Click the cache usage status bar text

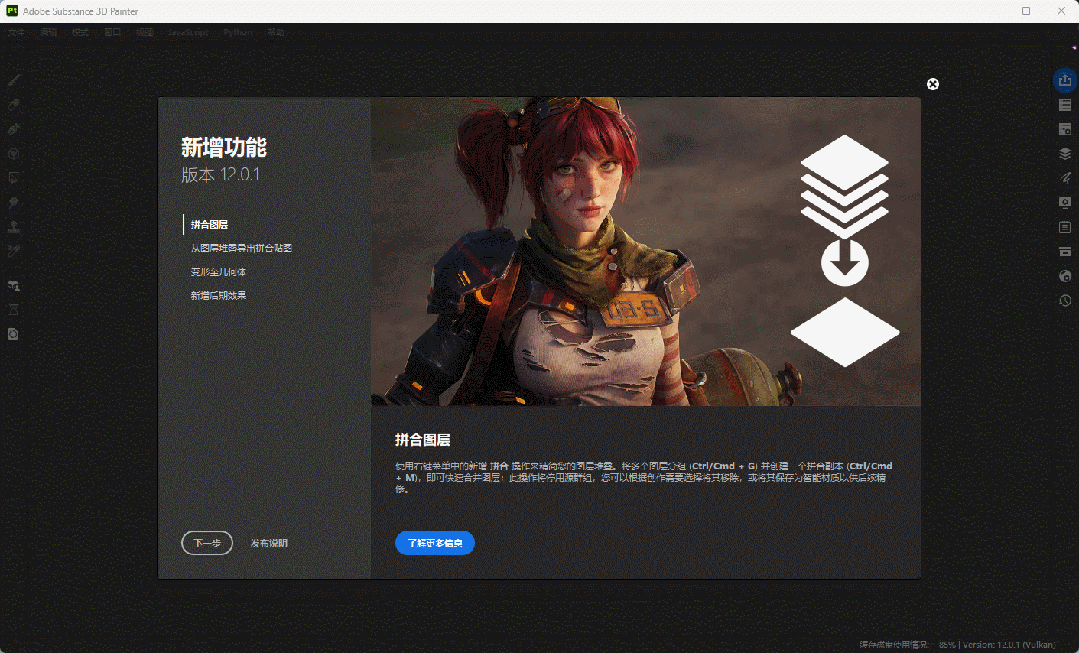coord(908,645)
